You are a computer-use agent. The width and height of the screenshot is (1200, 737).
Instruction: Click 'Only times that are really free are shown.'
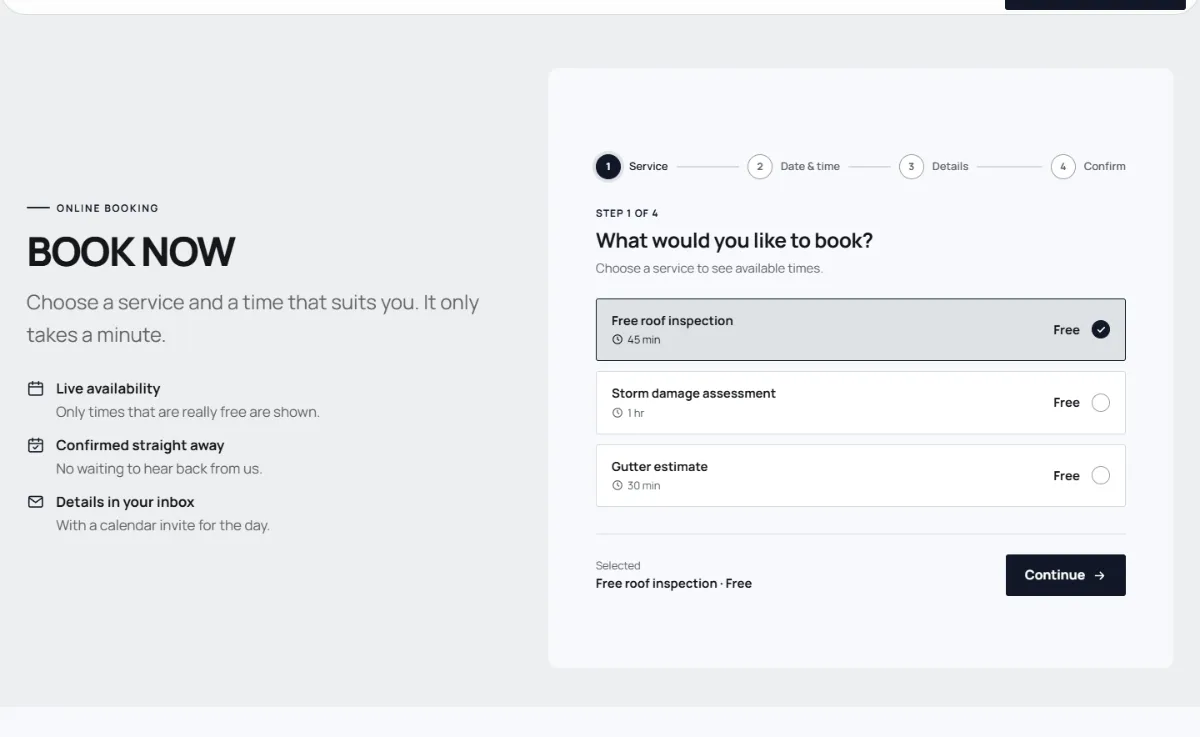(x=188, y=412)
